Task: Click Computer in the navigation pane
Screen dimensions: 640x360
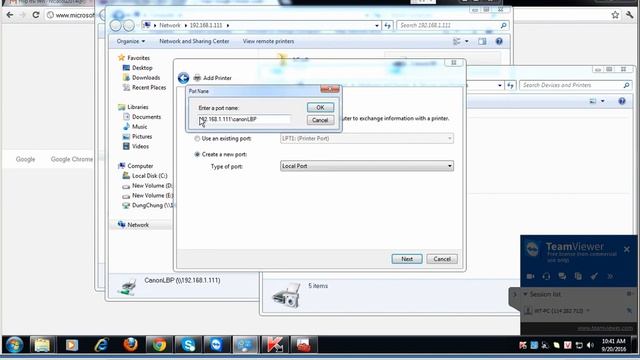Action: pos(136,166)
